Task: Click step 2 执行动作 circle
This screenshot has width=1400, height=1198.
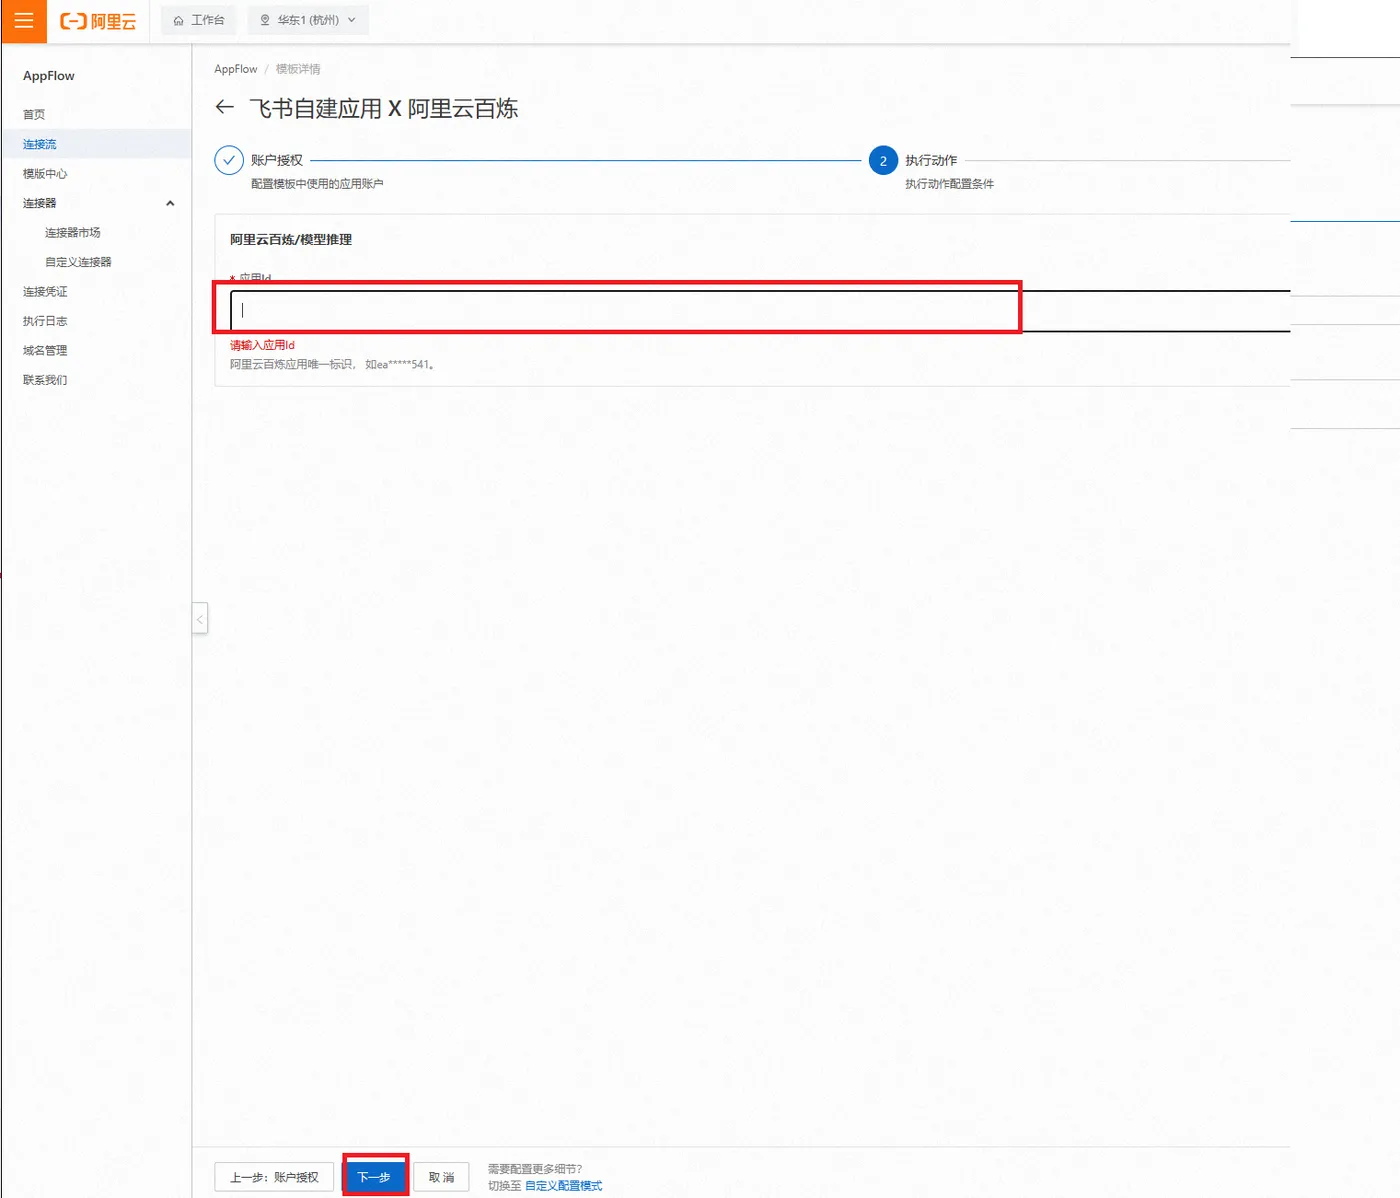Action: click(x=883, y=160)
